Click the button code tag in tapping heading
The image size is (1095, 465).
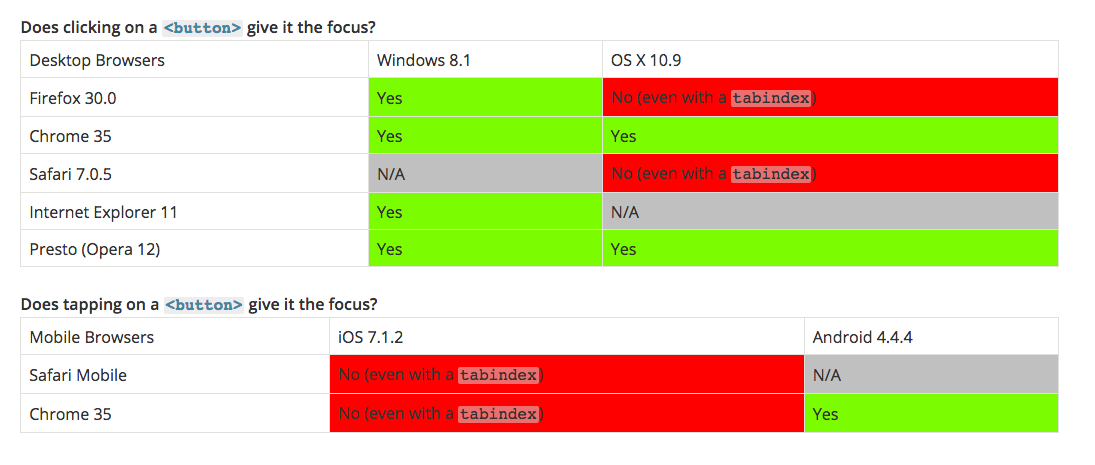pyautogui.click(x=204, y=305)
